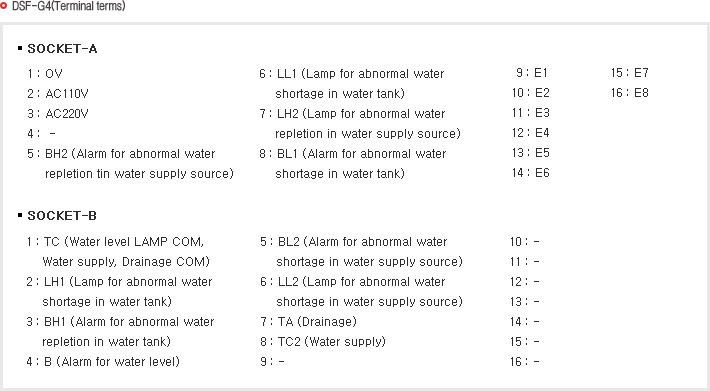Click the LL2 lamp entry in Socket-B
Screen dimensions: 710x391
[361, 291]
